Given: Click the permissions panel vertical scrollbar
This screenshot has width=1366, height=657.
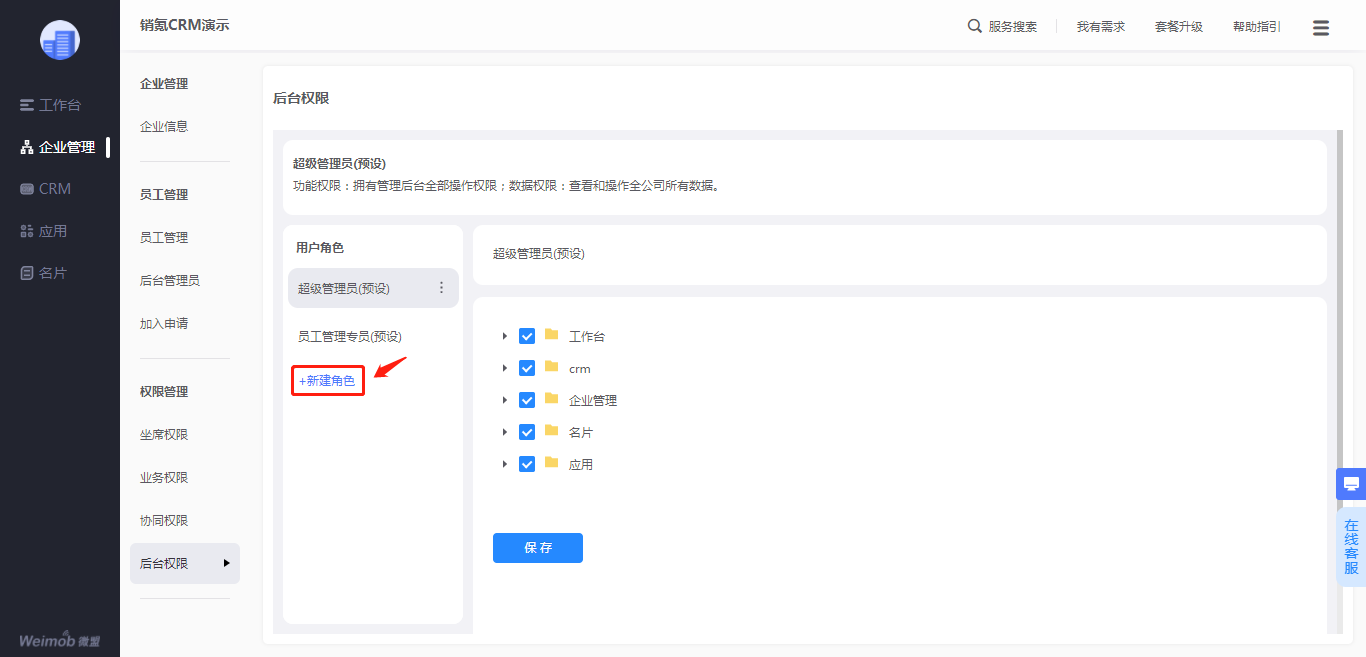Looking at the screenshot, I should click(x=1340, y=380).
